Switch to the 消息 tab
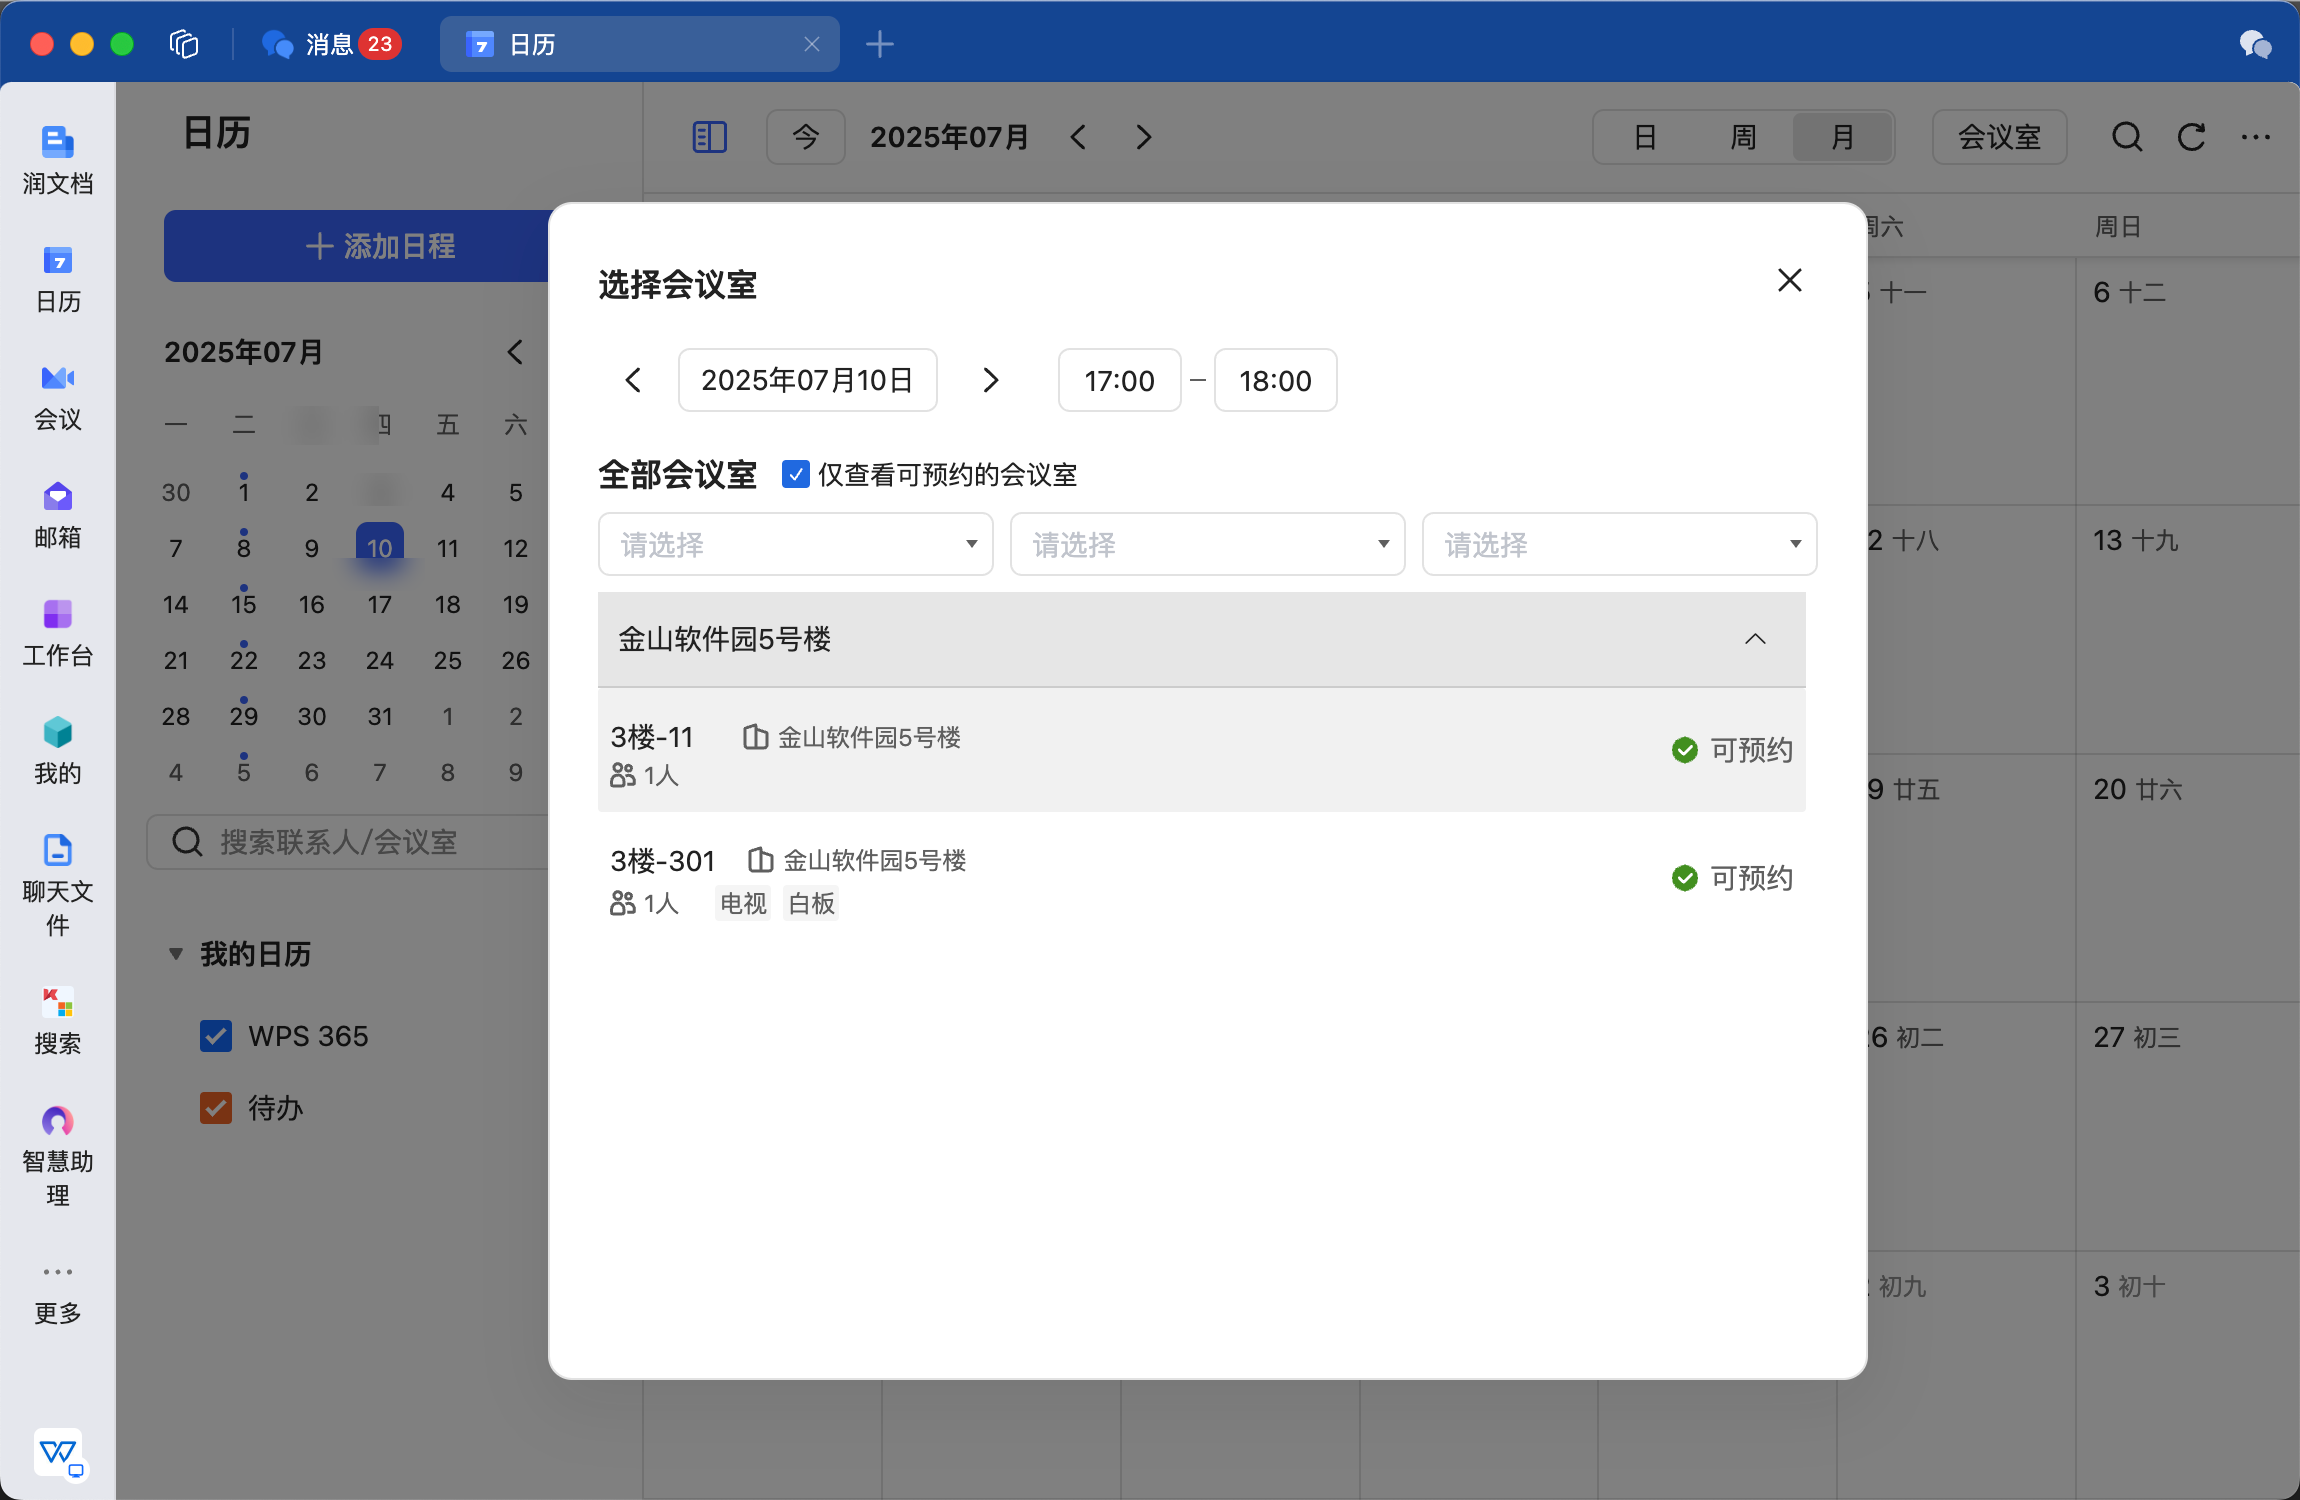Image resolution: width=2300 pixels, height=1500 pixels. point(330,44)
